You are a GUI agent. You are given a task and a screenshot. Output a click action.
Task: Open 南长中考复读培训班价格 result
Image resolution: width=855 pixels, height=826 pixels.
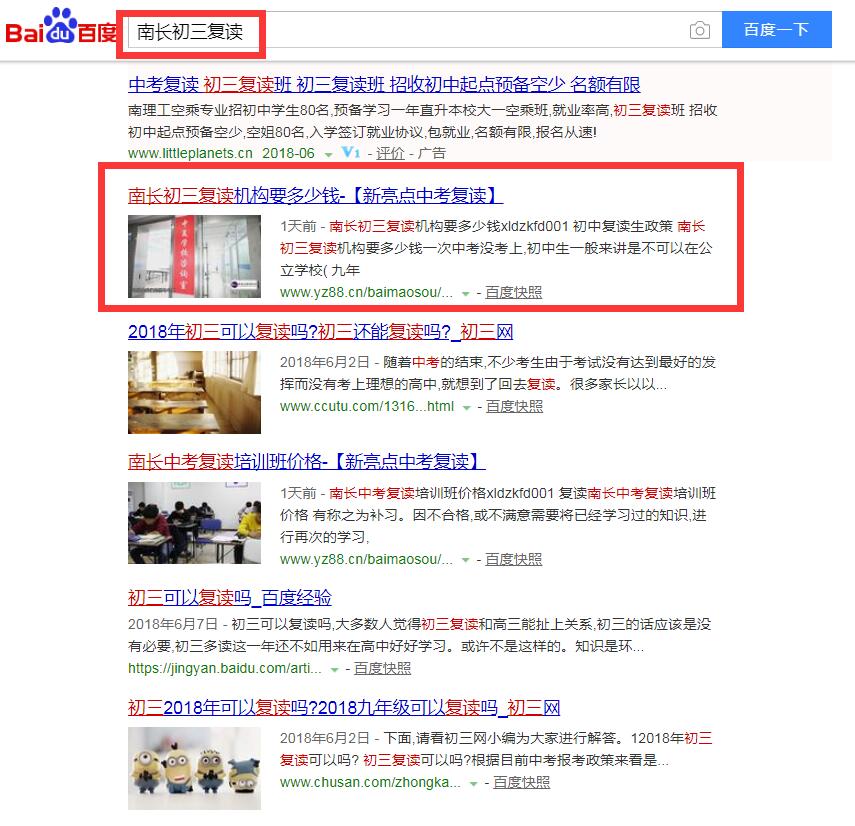[306, 462]
